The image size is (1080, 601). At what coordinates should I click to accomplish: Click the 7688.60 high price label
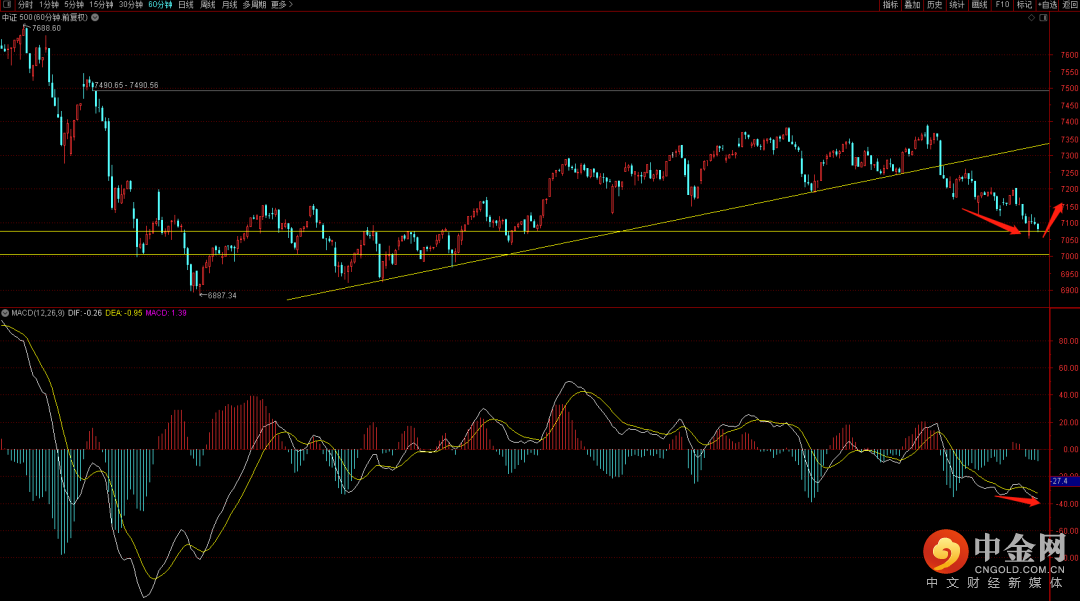tap(46, 28)
